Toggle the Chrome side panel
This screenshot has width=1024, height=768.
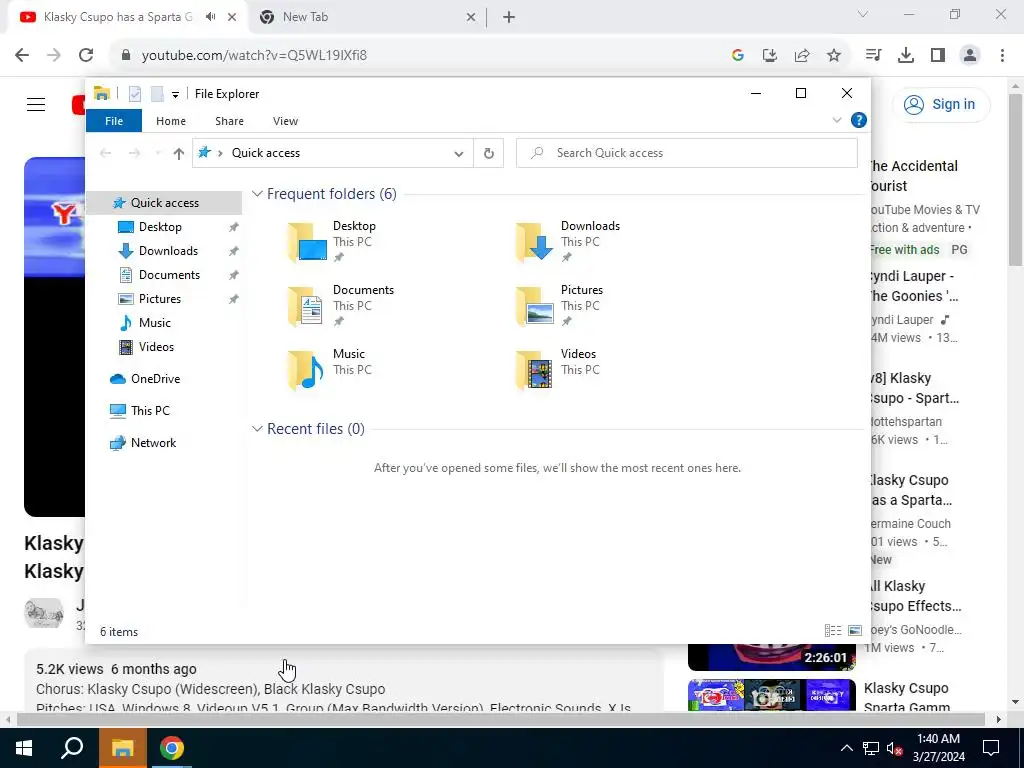tap(938, 55)
